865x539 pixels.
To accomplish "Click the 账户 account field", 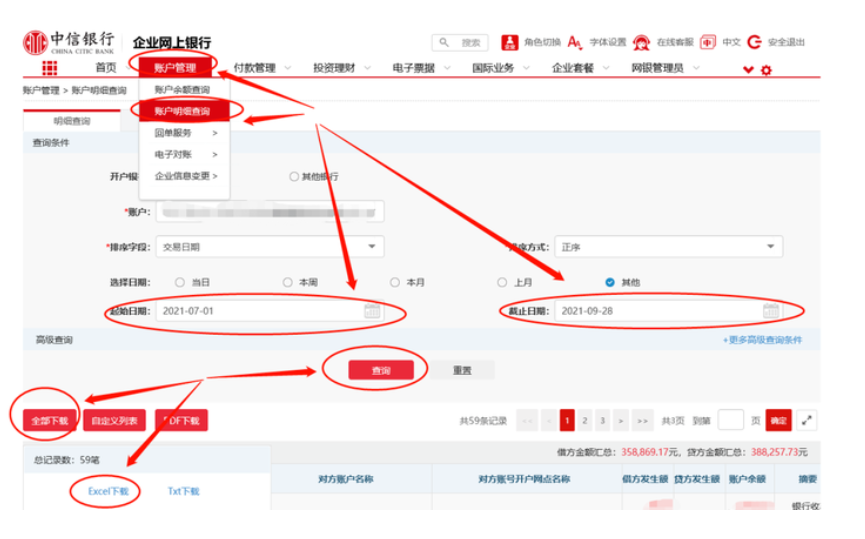I will pos(270,212).
